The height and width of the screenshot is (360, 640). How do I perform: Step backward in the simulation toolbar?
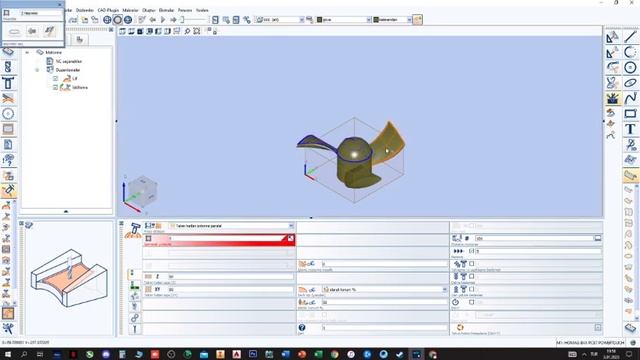coord(153,20)
